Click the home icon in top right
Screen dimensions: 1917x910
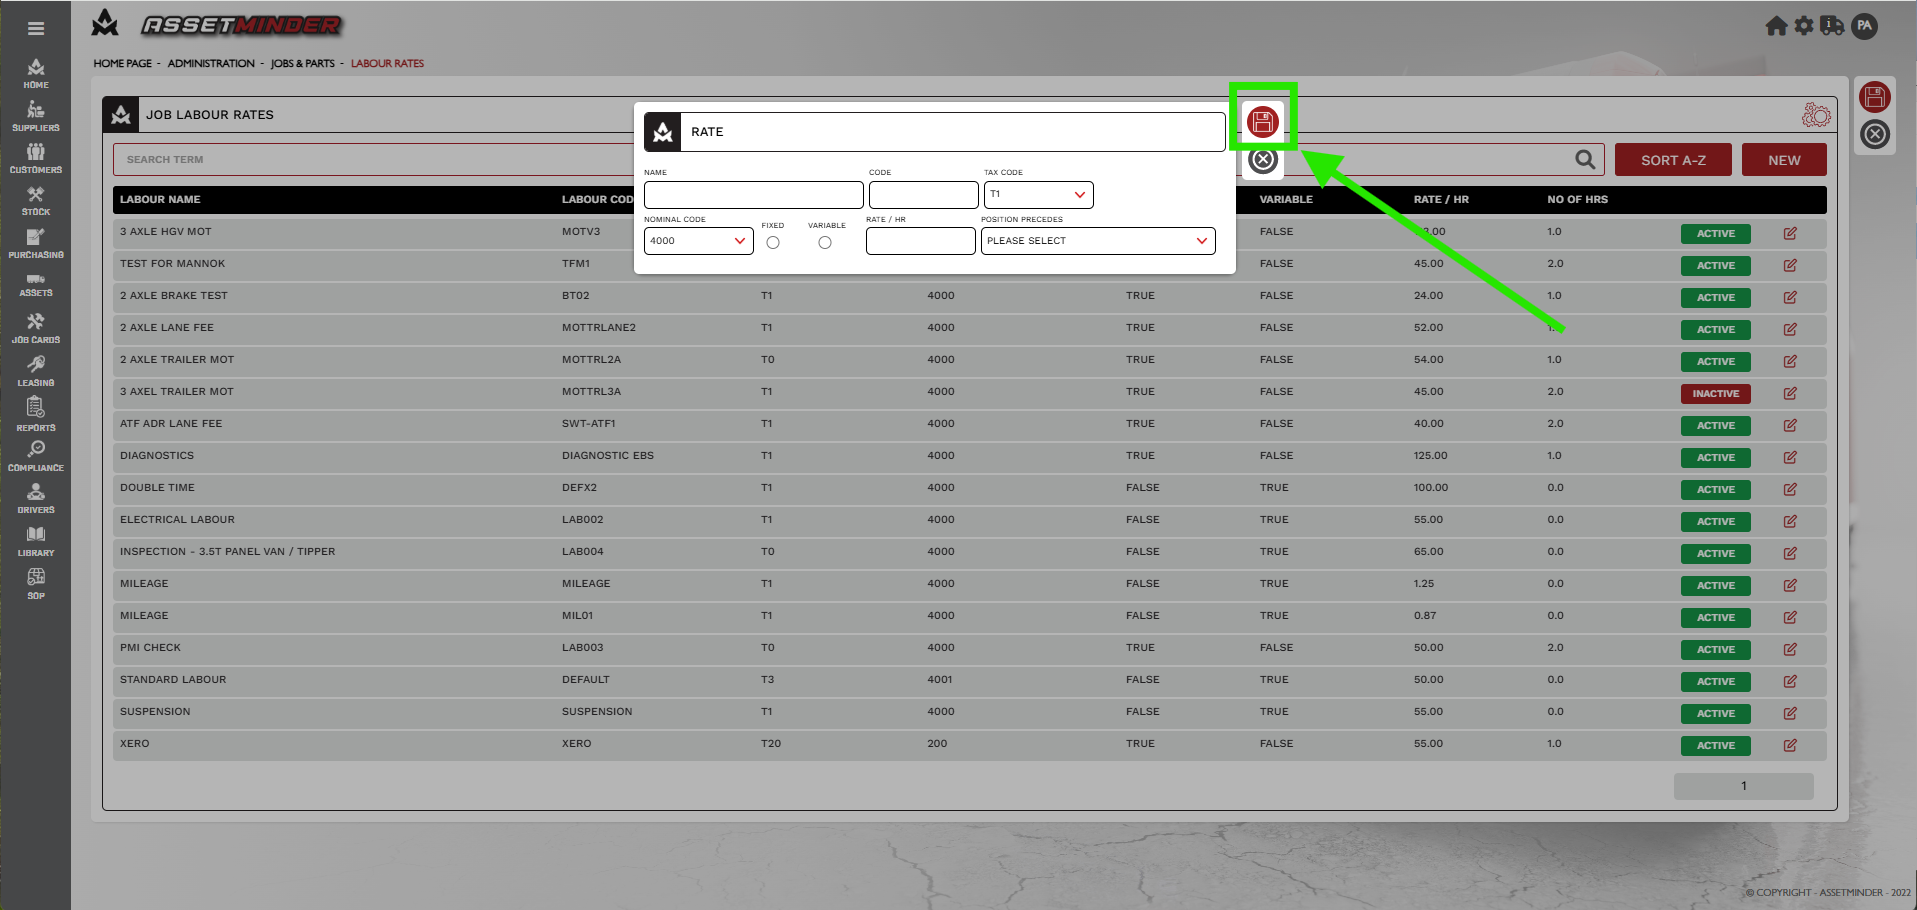pos(1776,26)
